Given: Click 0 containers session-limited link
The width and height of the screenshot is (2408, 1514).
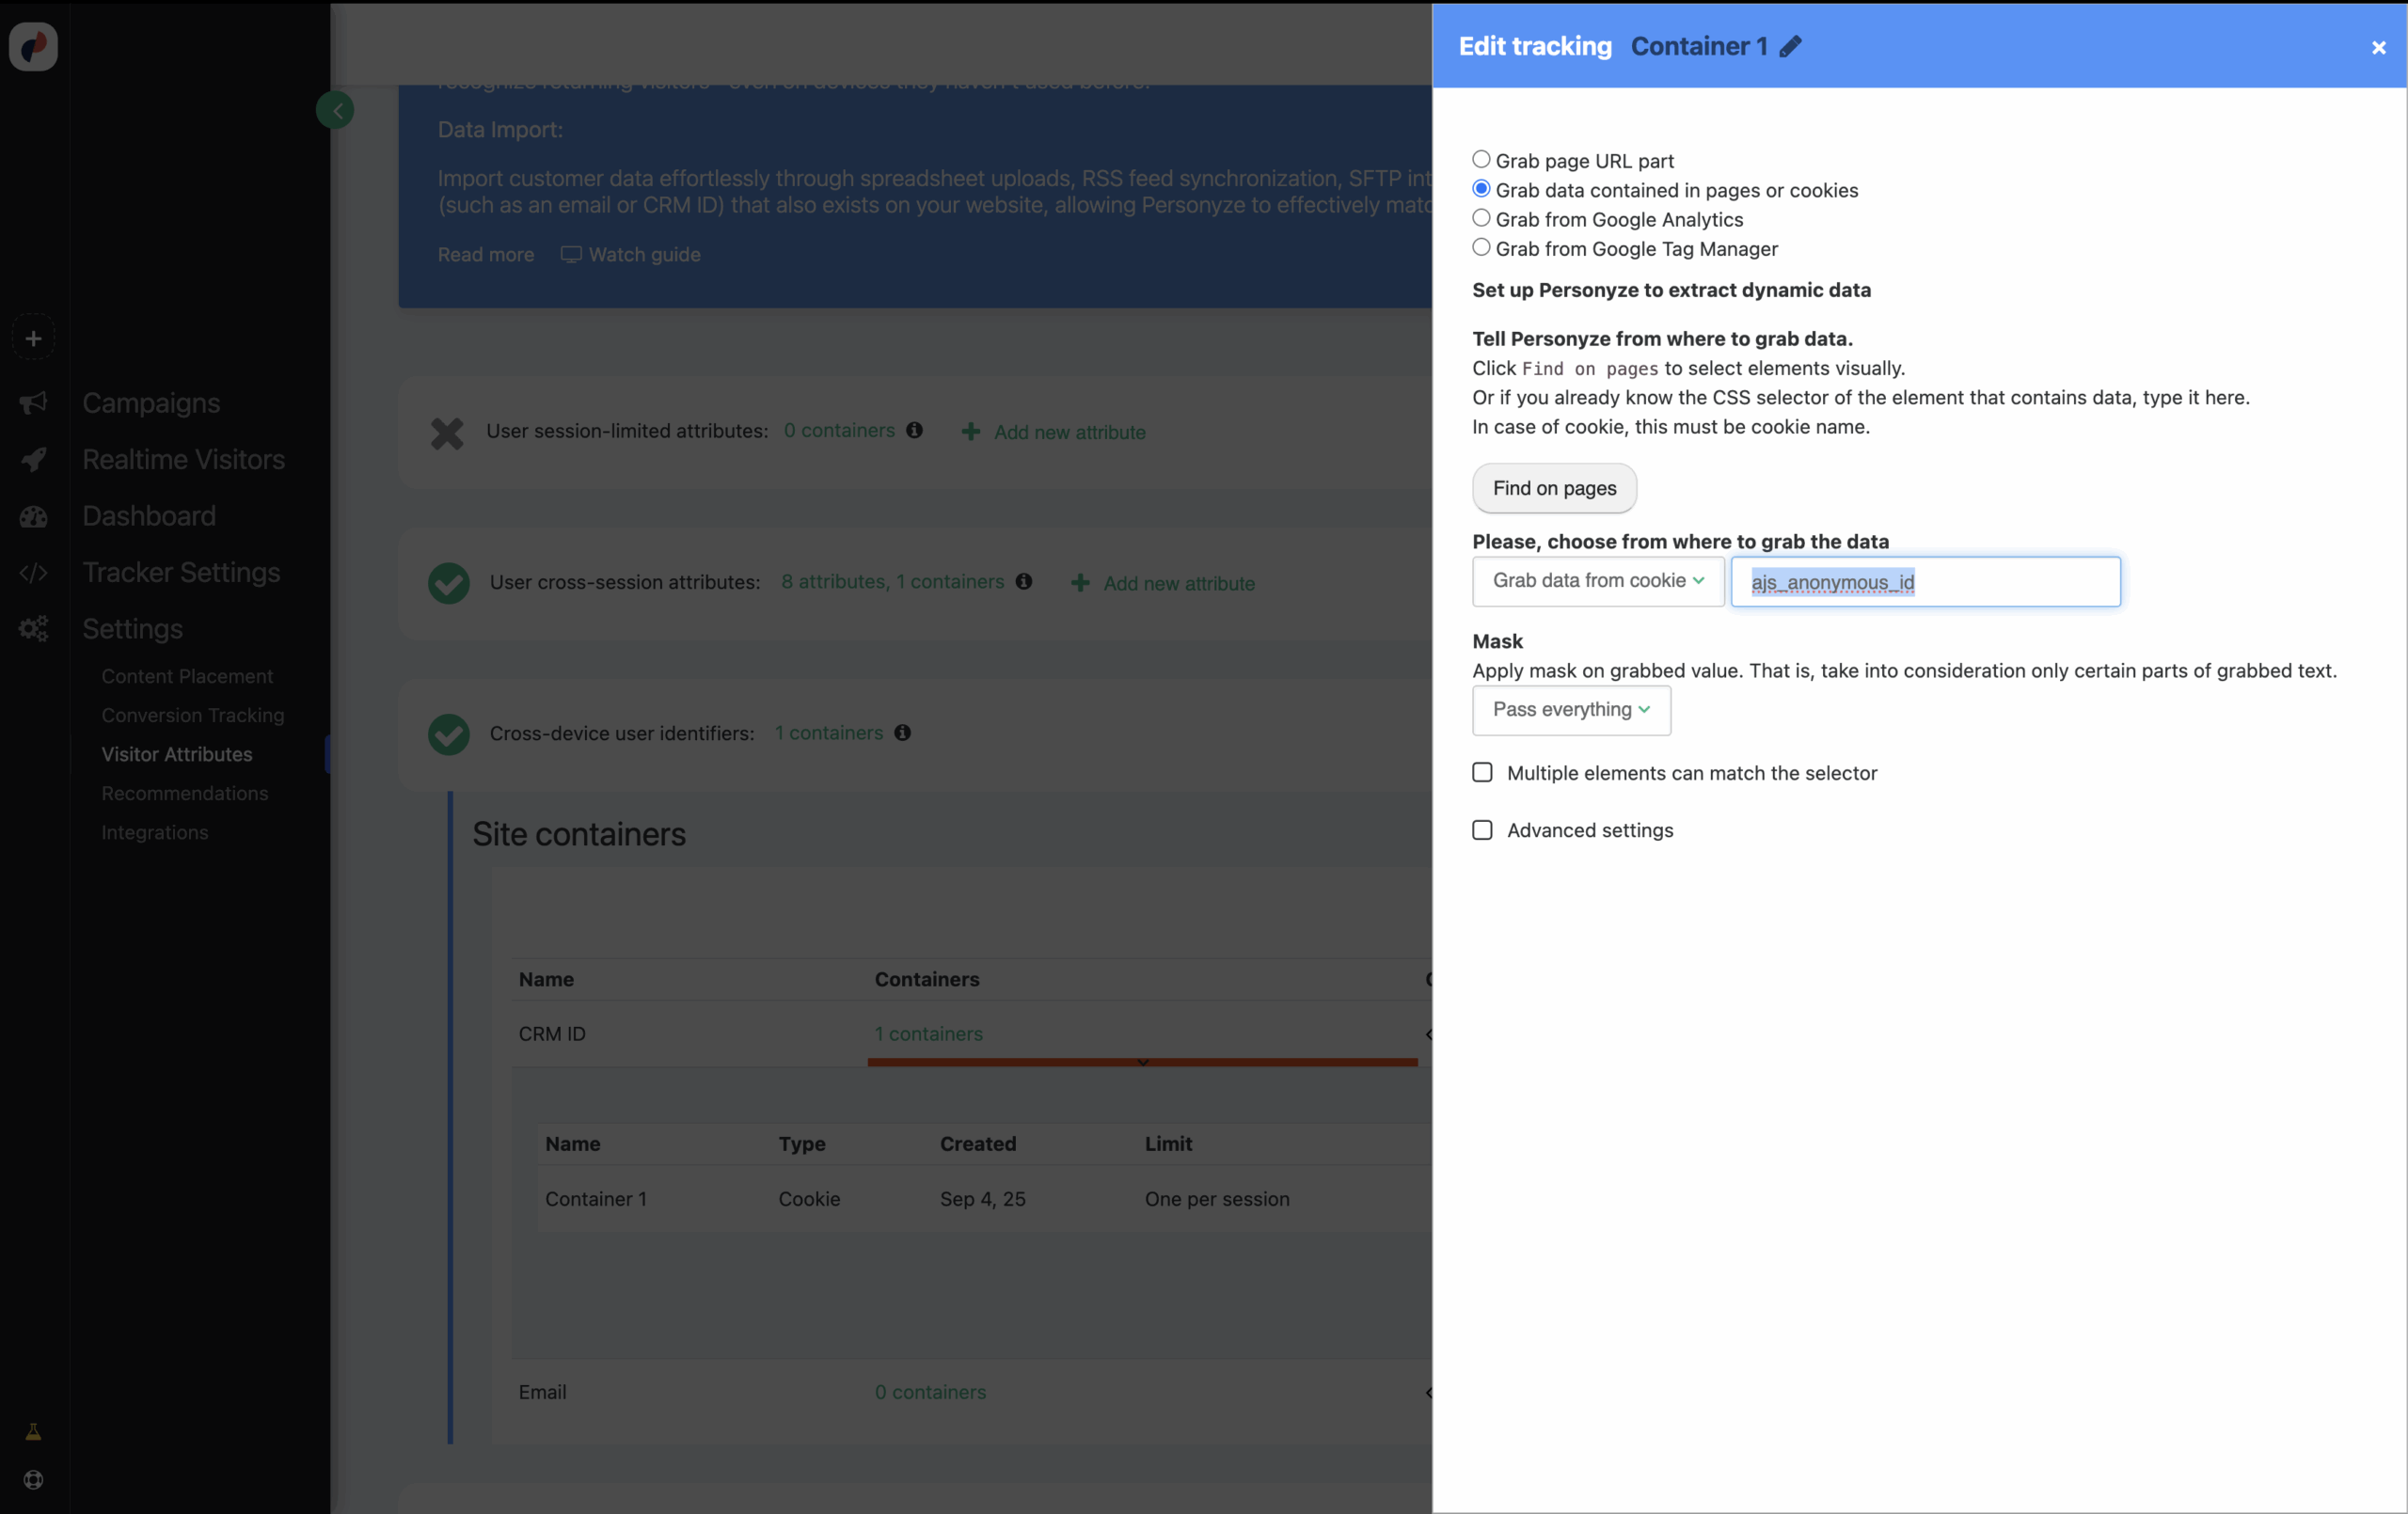Looking at the screenshot, I should 839,430.
